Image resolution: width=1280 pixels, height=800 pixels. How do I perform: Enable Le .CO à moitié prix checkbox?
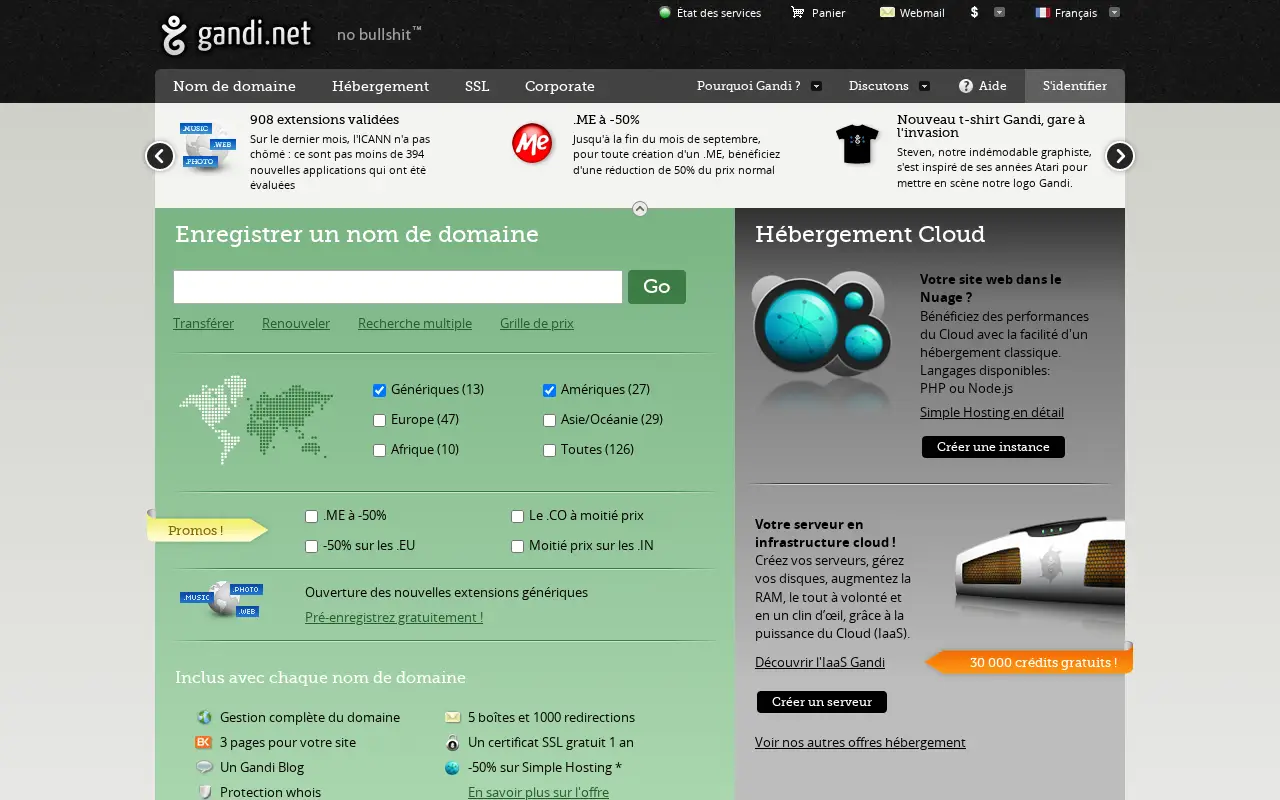[517, 516]
